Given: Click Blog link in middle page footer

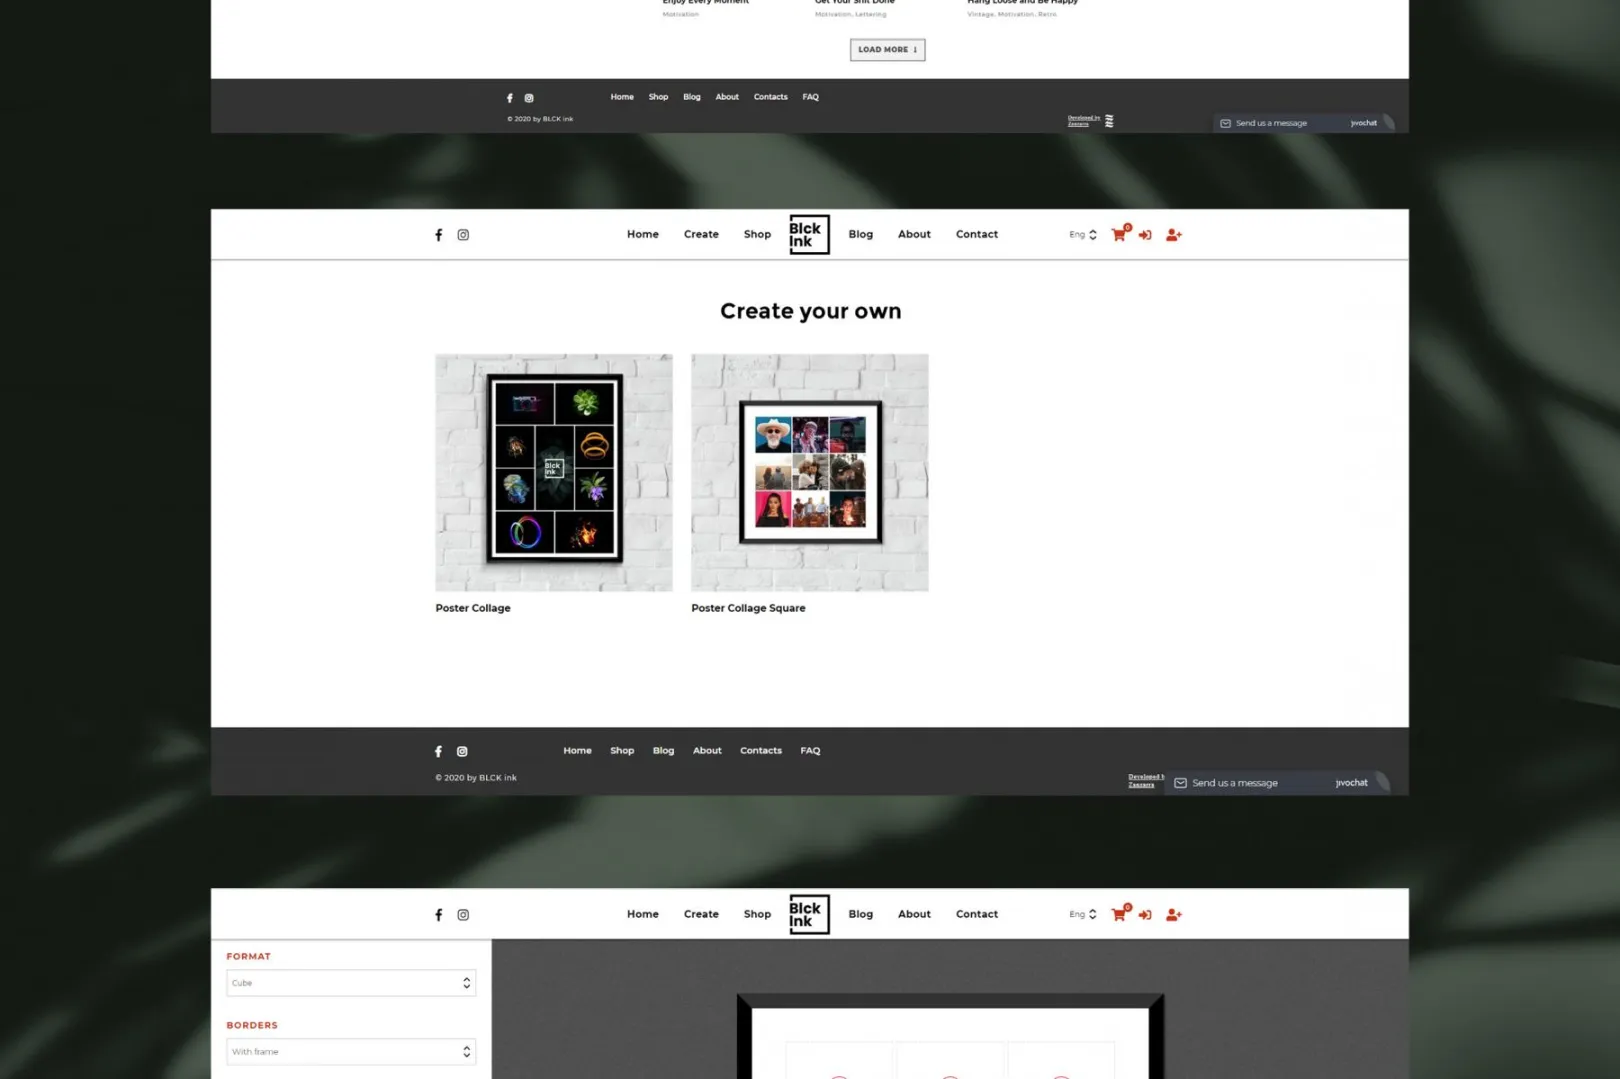Looking at the screenshot, I should click(x=663, y=750).
